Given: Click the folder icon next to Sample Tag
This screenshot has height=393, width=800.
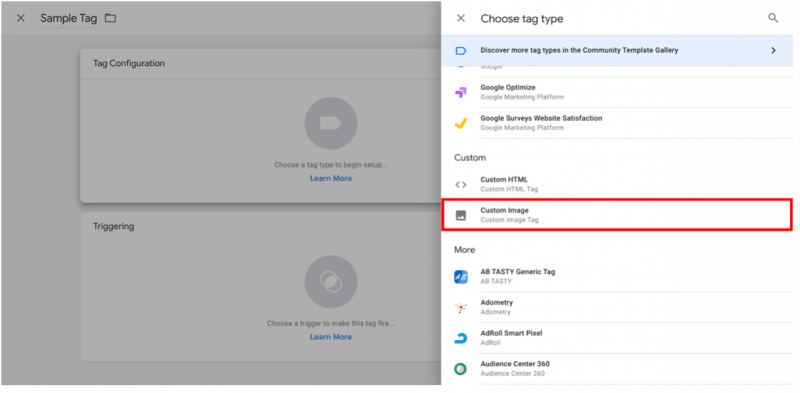Looking at the screenshot, I should coord(110,18).
